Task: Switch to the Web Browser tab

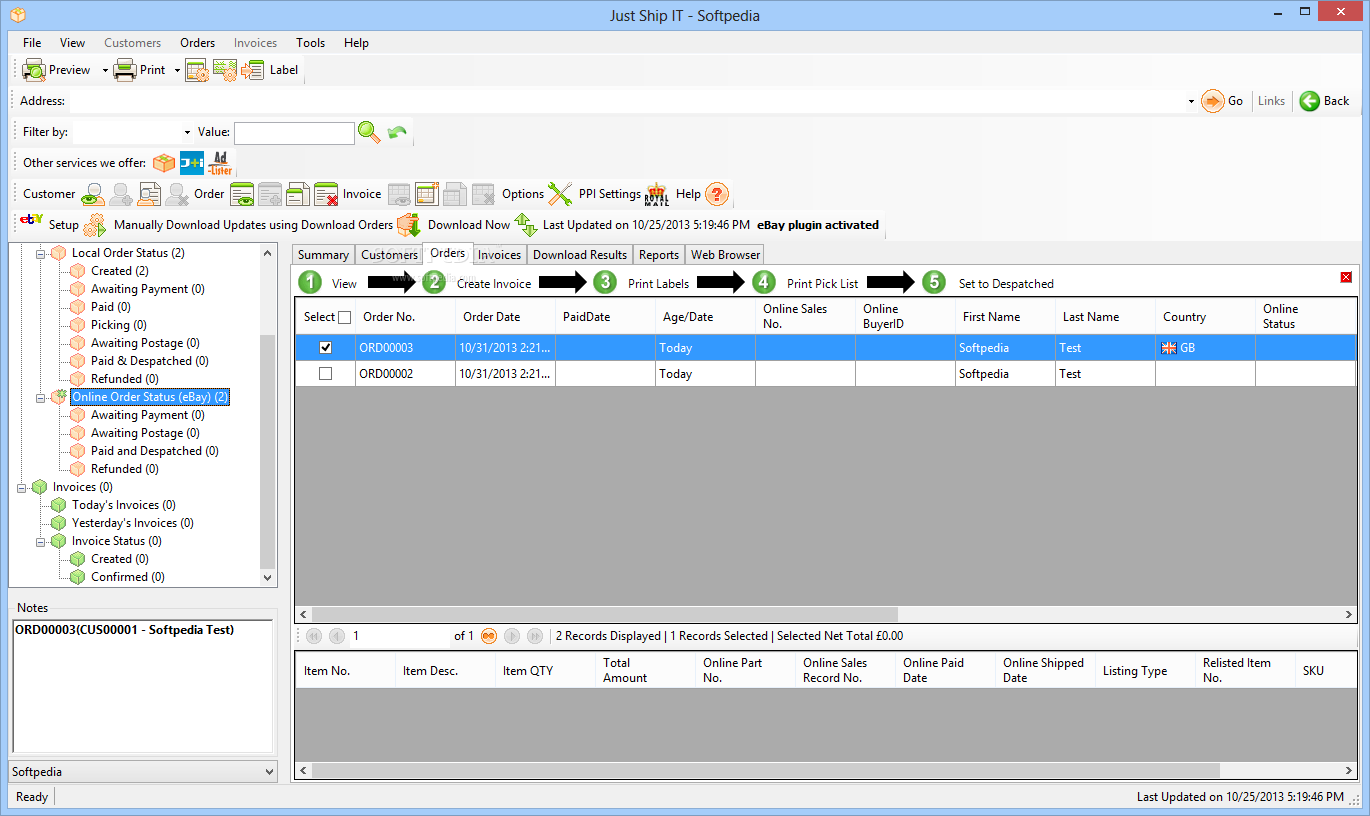Action: 726,255
